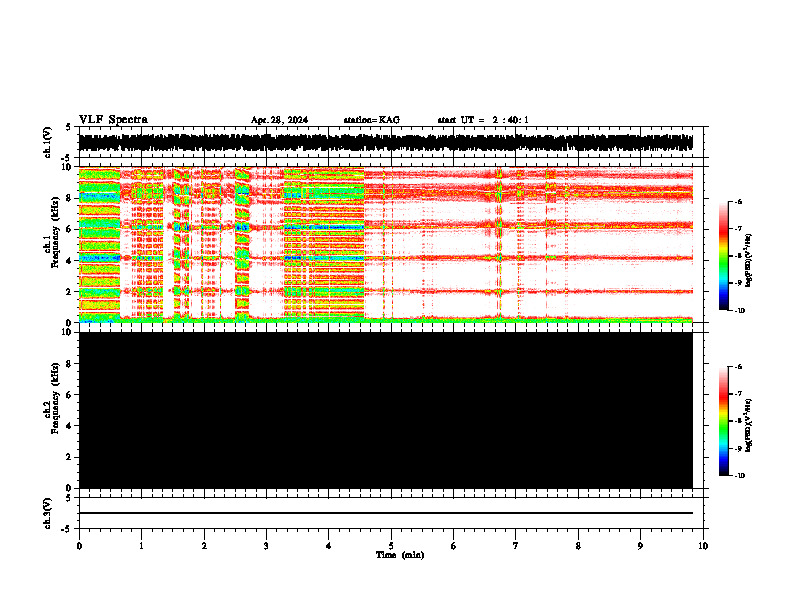Click the log(PSD) units label beside ch.2 color bar
The image size is (792, 612).
point(749,426)
